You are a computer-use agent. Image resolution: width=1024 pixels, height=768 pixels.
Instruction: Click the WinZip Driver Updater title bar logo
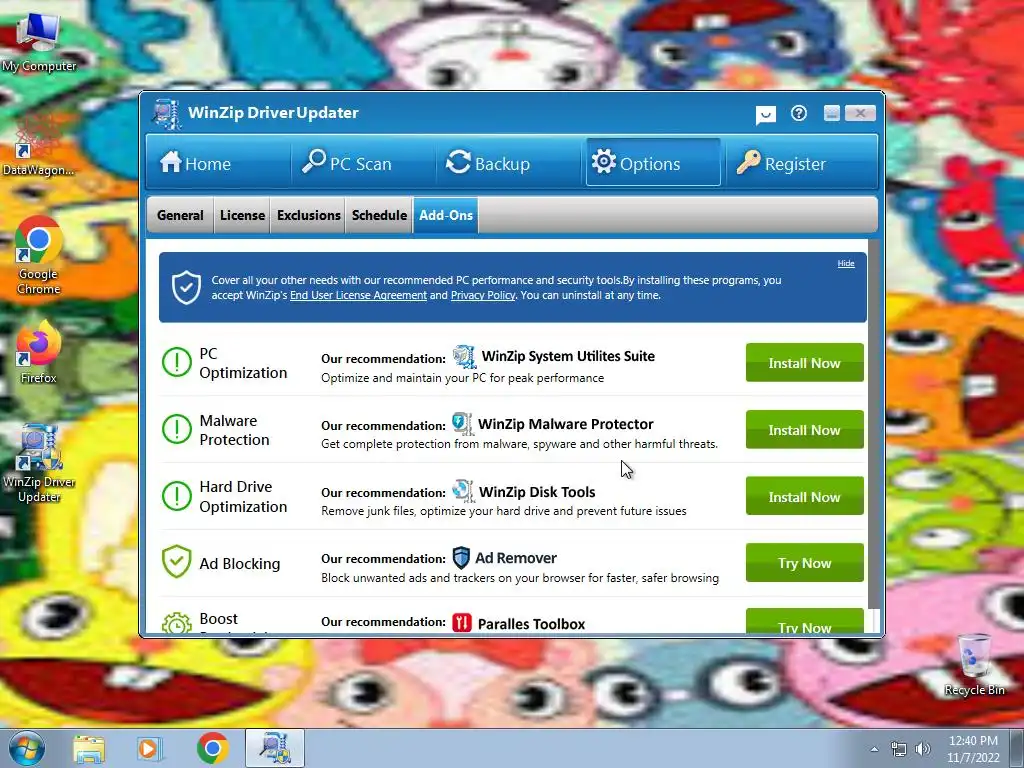click(167, 114)
